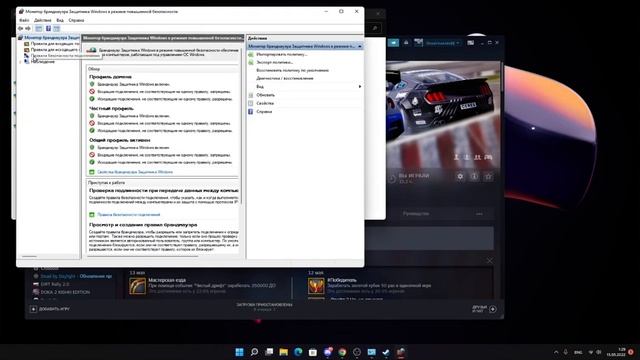
Task: Click microphone icon in system tray
Action: (x=566, y=352)
